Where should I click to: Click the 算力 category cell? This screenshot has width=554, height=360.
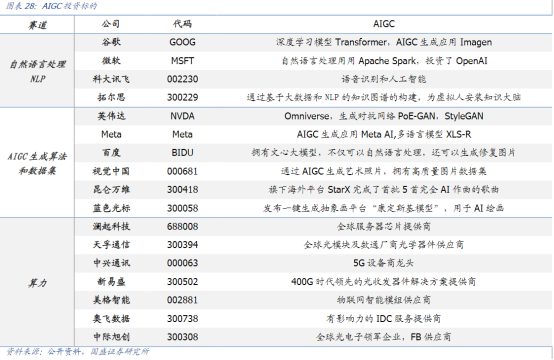click(x=37, y=283)
